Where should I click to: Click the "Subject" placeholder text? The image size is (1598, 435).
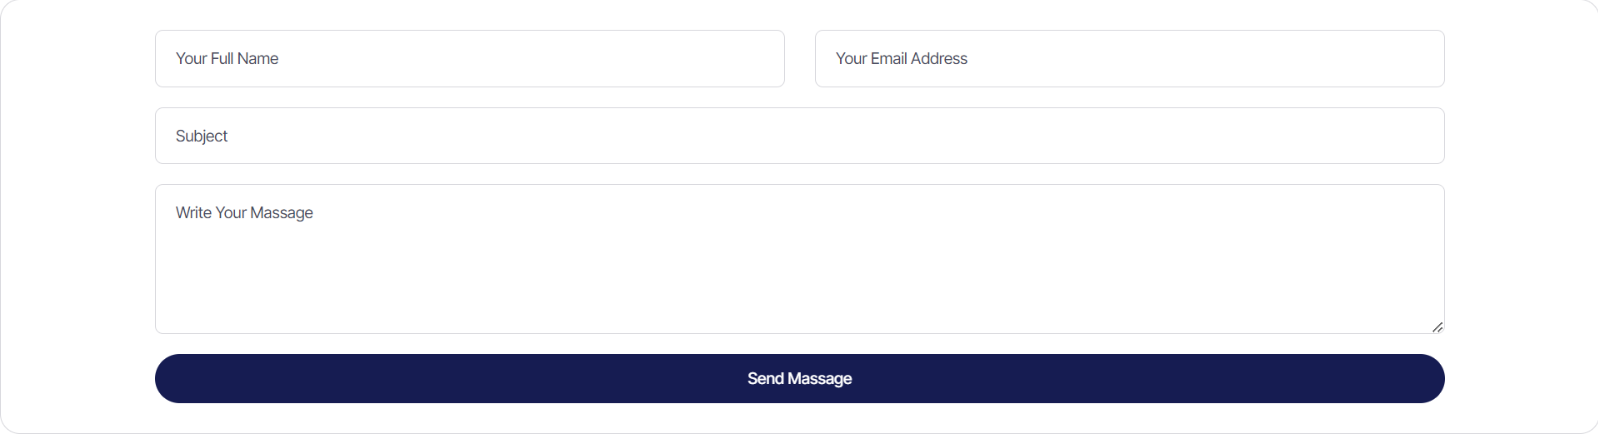point(201,136)
